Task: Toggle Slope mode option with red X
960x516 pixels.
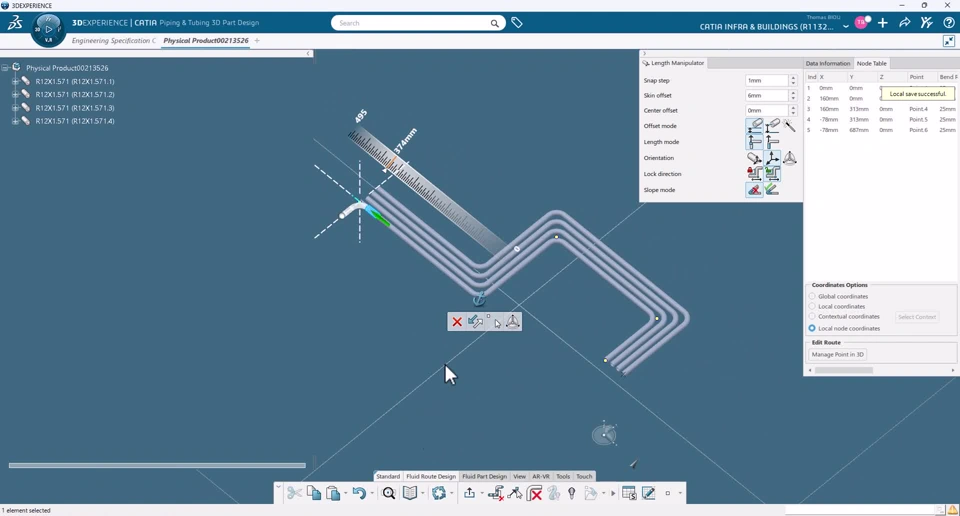Action: click(x=754, y=190)
